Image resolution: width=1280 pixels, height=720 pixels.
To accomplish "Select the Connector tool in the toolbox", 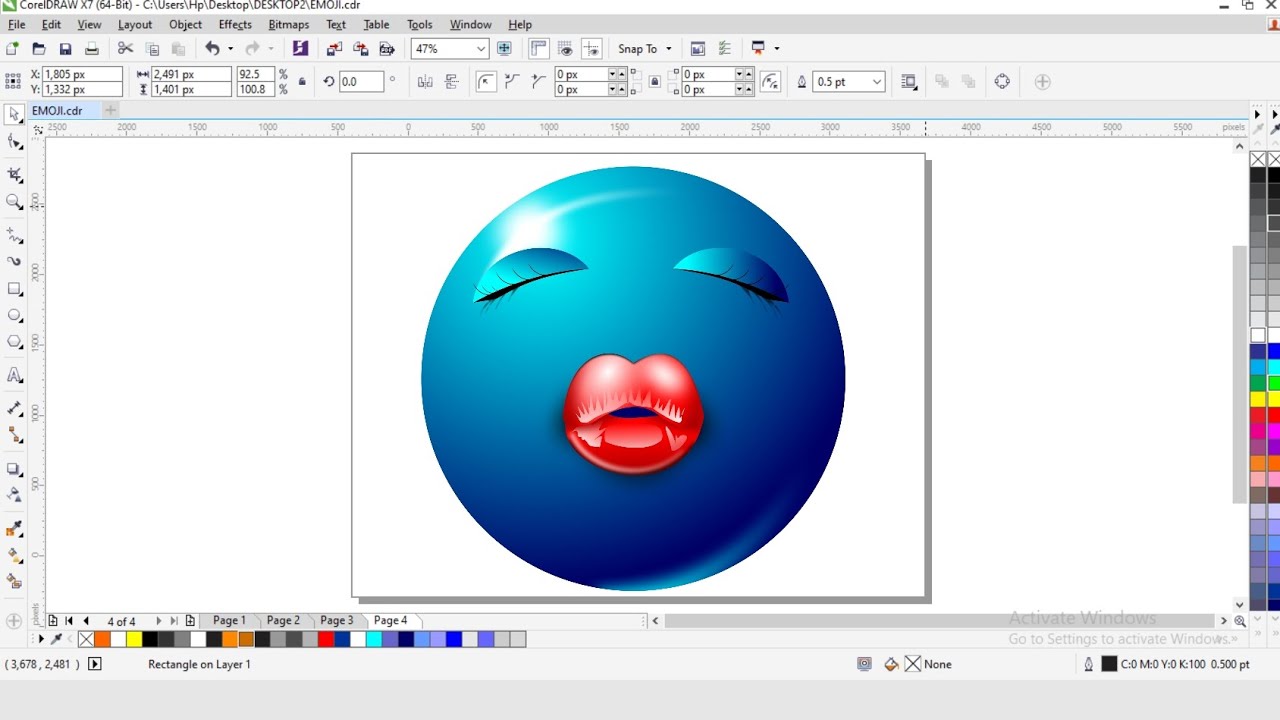I will tap(14, 435).
